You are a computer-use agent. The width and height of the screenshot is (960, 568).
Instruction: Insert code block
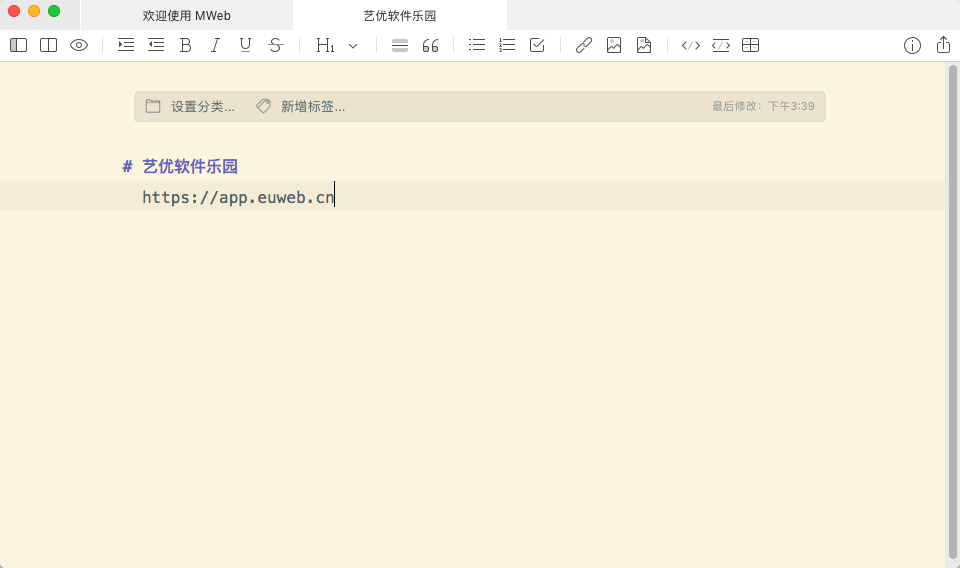(721, 45)
